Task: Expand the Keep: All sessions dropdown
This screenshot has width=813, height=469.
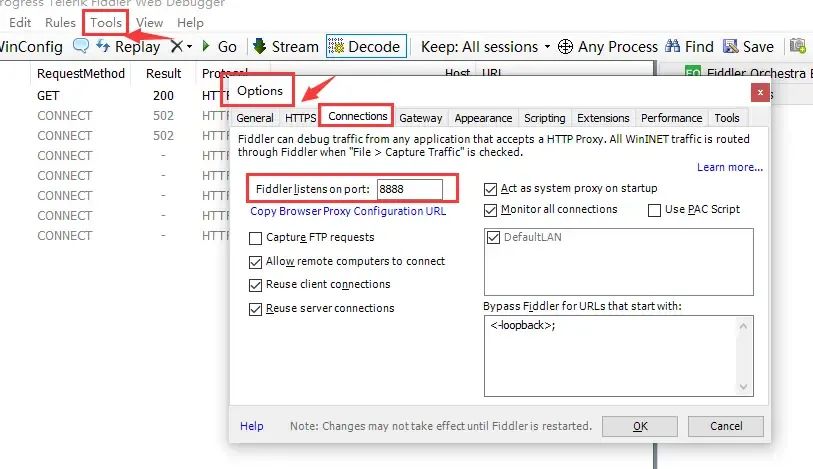Action: (x=547, y=46)
